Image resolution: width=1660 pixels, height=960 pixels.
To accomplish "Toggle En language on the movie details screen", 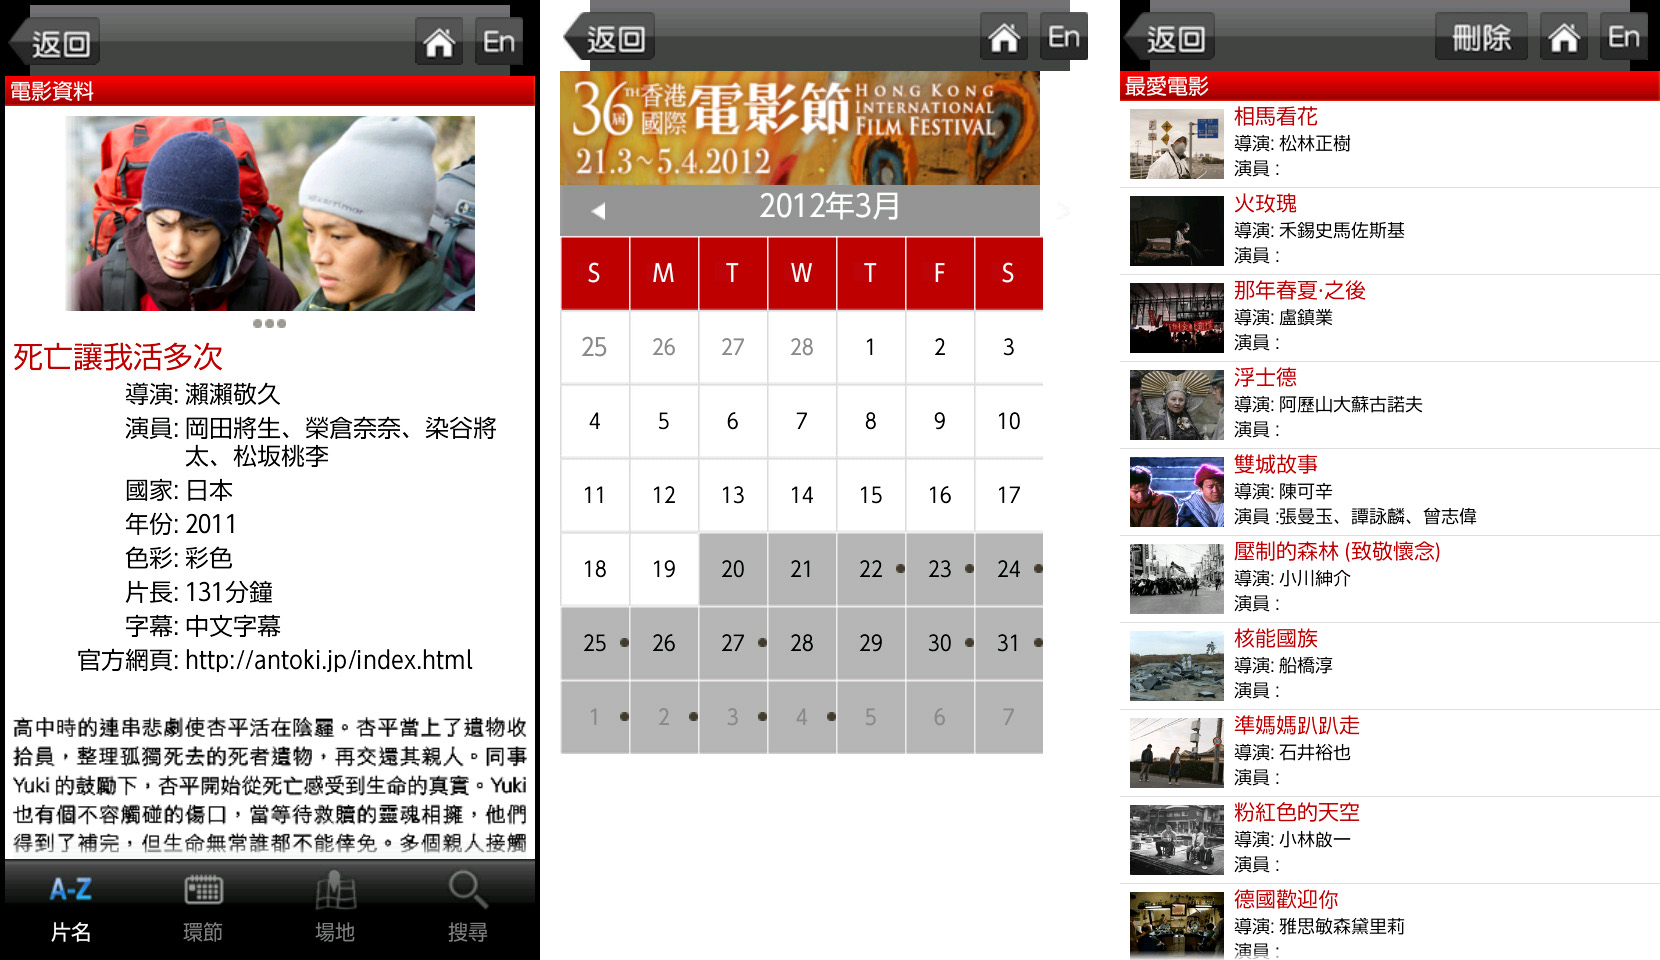I will pyautogui.click(x=498, y=42).
